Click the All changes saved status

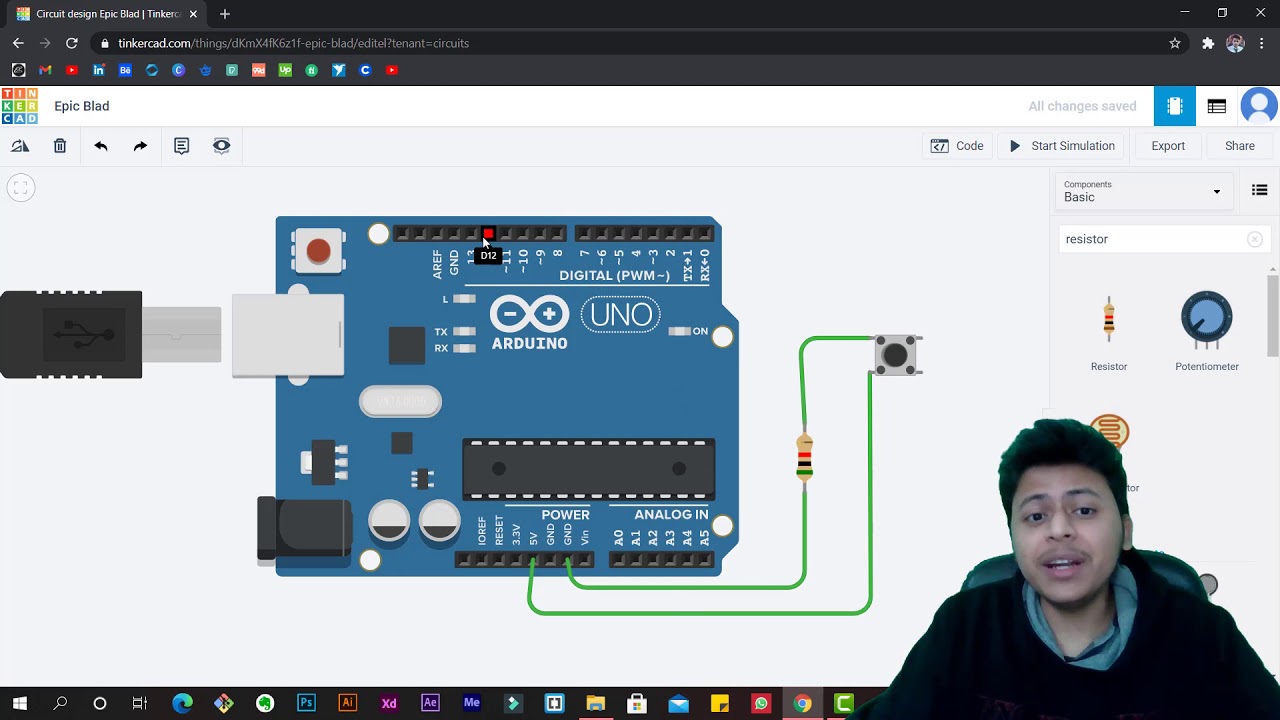(x=1082, y=106)
